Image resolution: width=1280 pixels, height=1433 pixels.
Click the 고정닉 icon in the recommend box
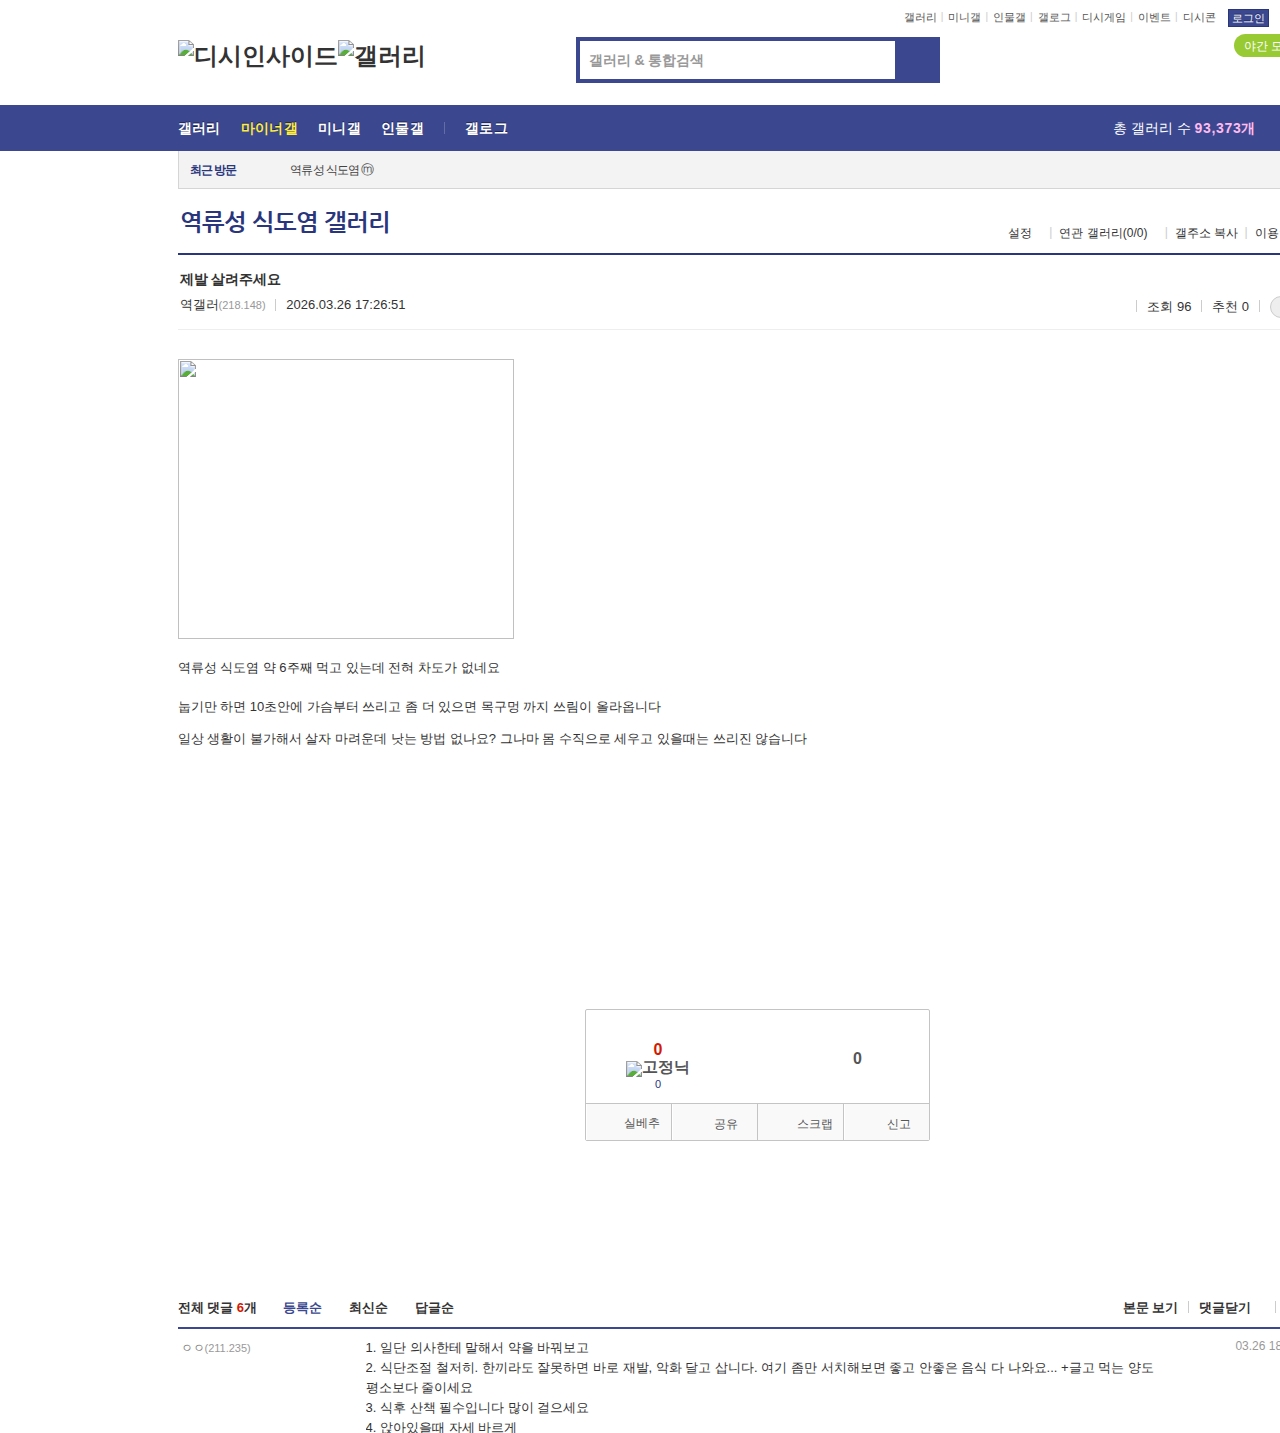point(657,1068)
